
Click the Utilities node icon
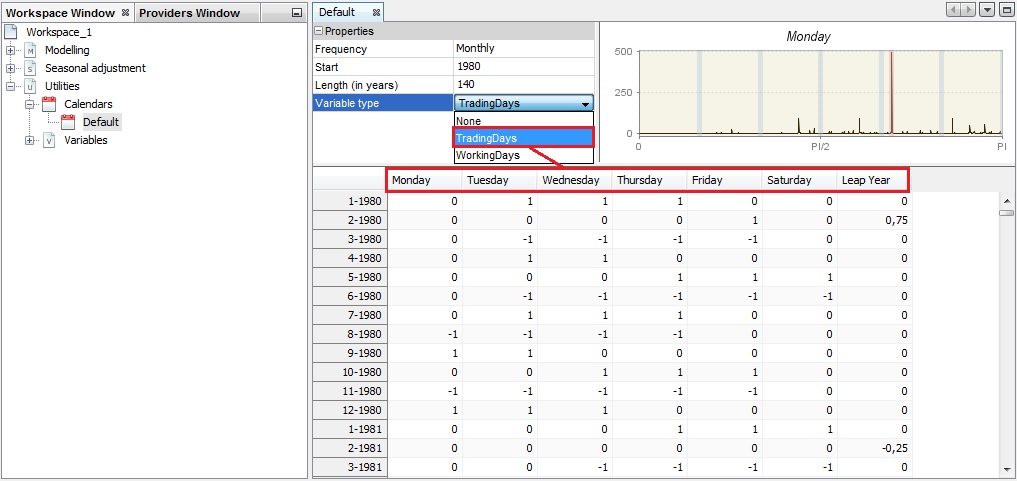(x=30, y=86)
